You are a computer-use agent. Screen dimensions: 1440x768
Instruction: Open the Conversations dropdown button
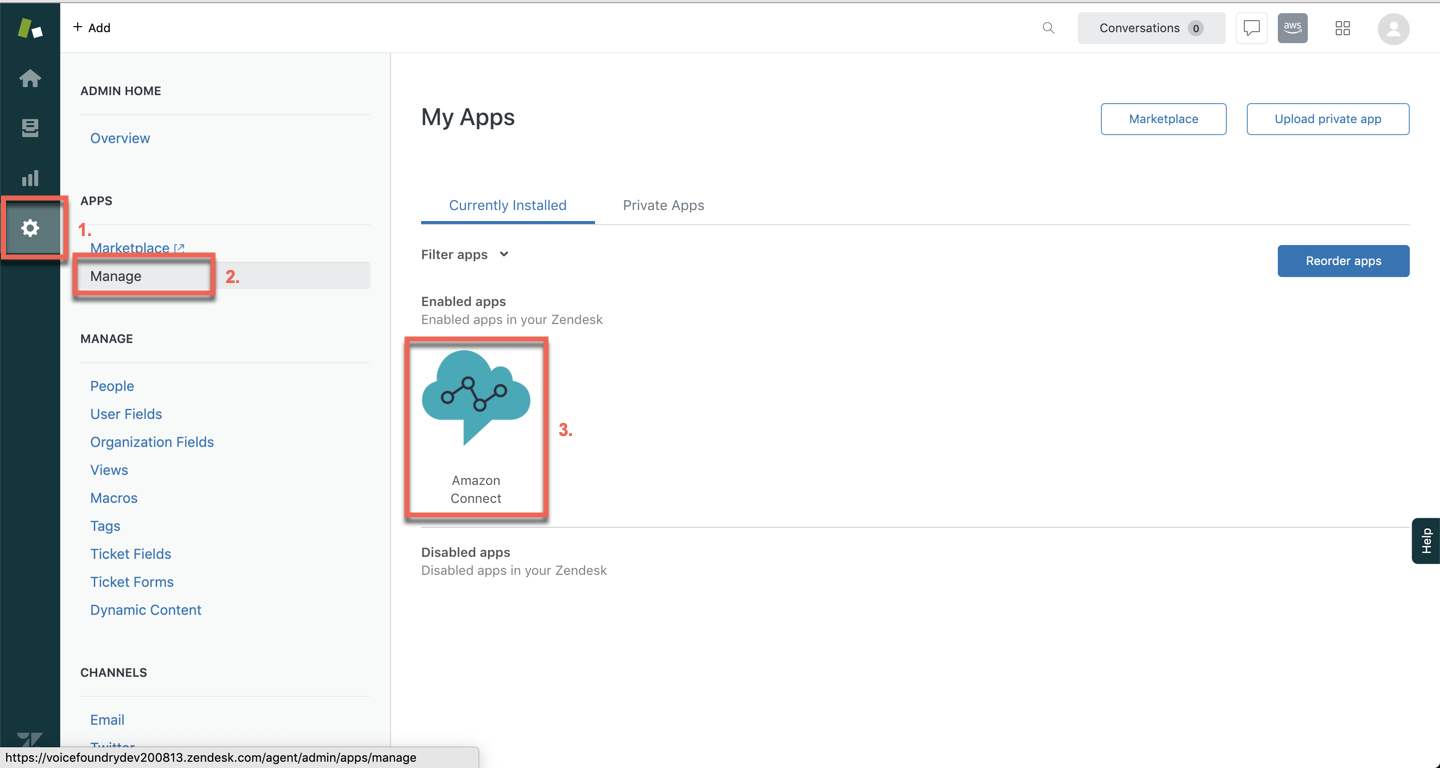[1151, 28]
